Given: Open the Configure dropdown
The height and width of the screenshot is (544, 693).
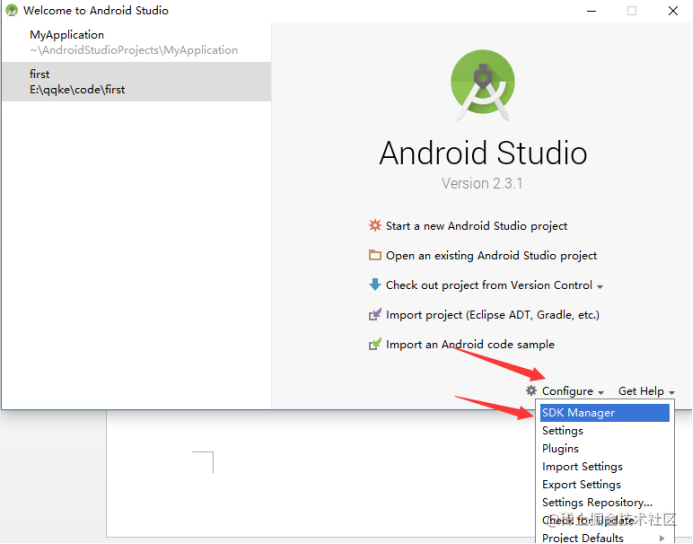Looking at the screenshot, I should click(572, 391).
